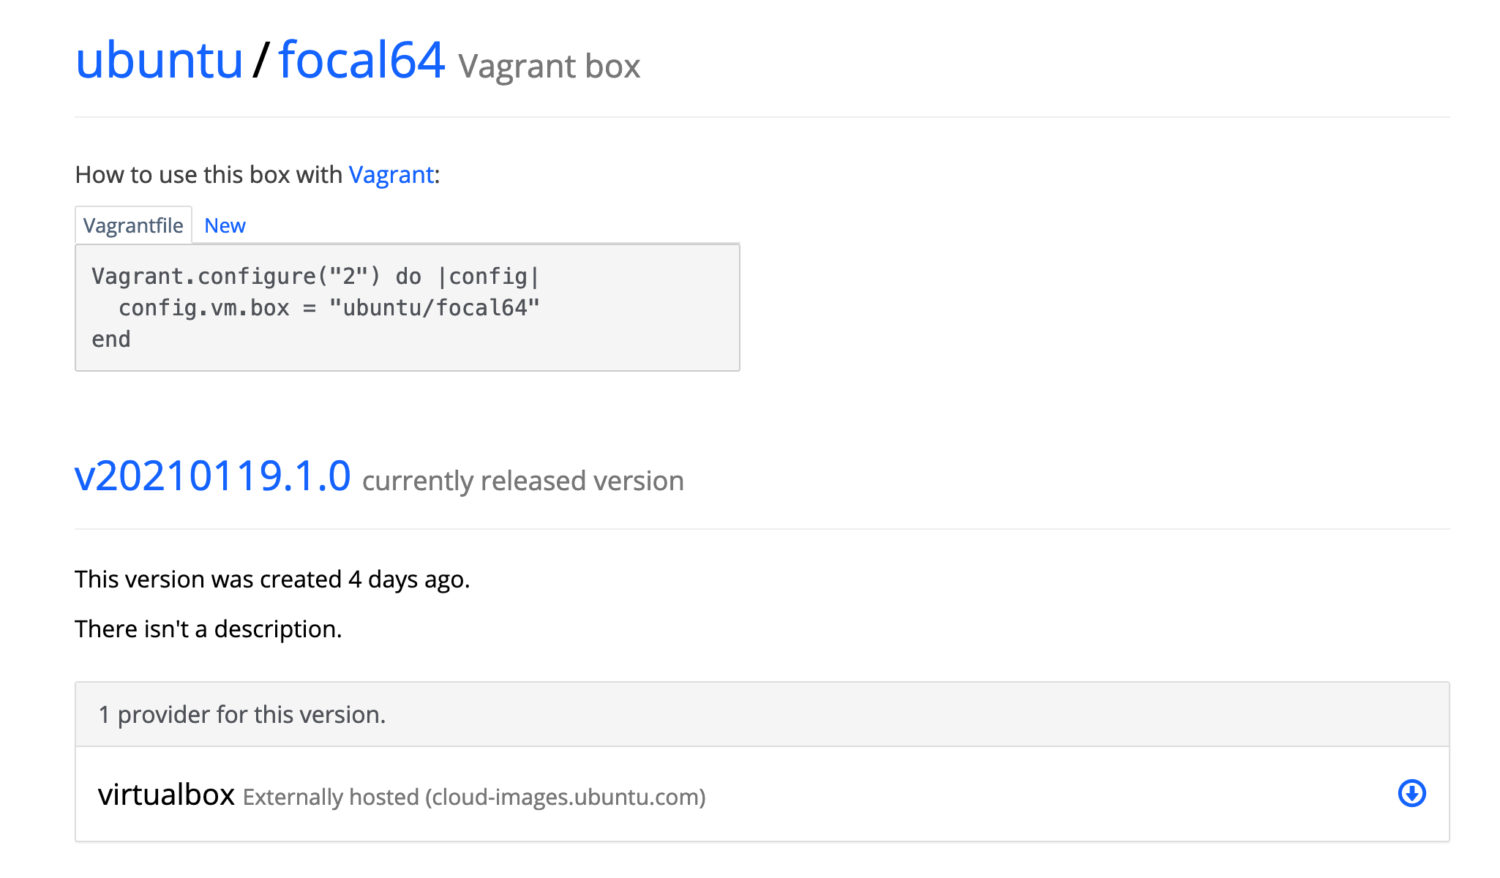1500x878 pixels.
Task: Click the "currently released version" label
Action: point(523,481)
